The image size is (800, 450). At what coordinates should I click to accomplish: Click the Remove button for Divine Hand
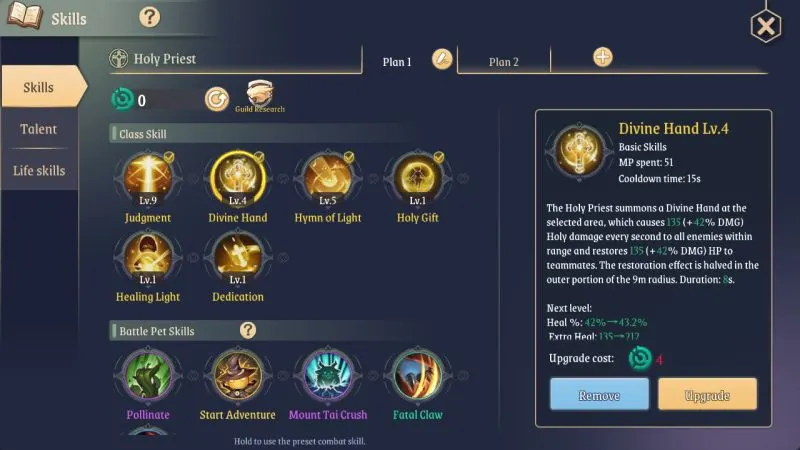pyautogui.click(x=599, y=394)
